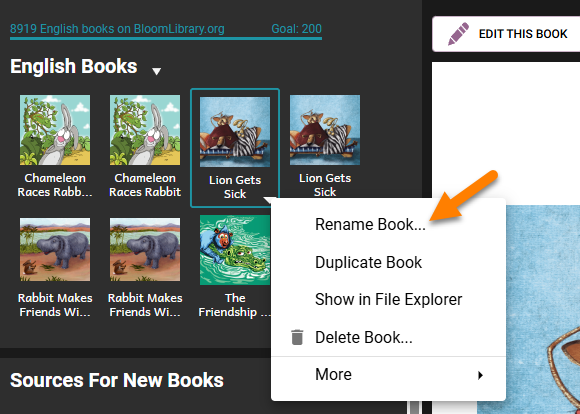
Task: Open the More submenu arrow
Action: 480,375
